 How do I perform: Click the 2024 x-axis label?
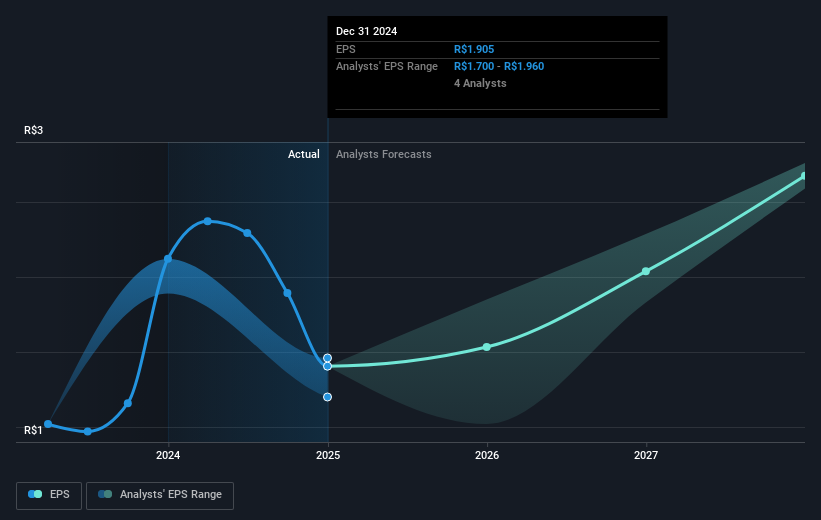coord(168,455)
